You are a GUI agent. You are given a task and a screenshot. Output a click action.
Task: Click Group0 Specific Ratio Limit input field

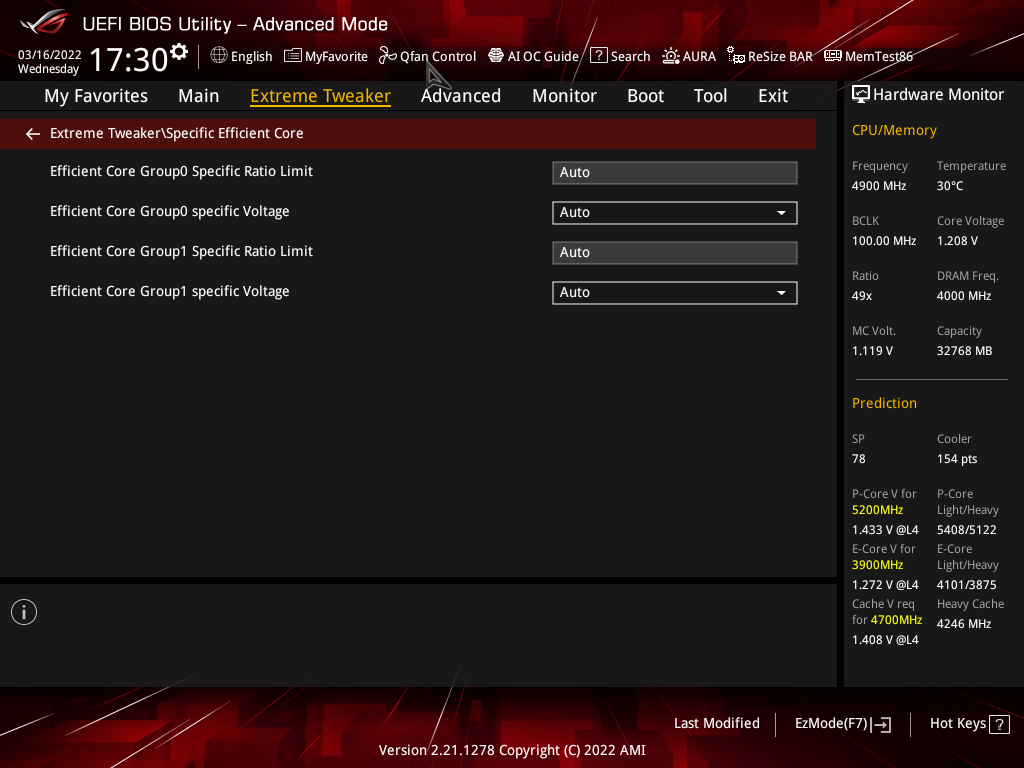675,173
